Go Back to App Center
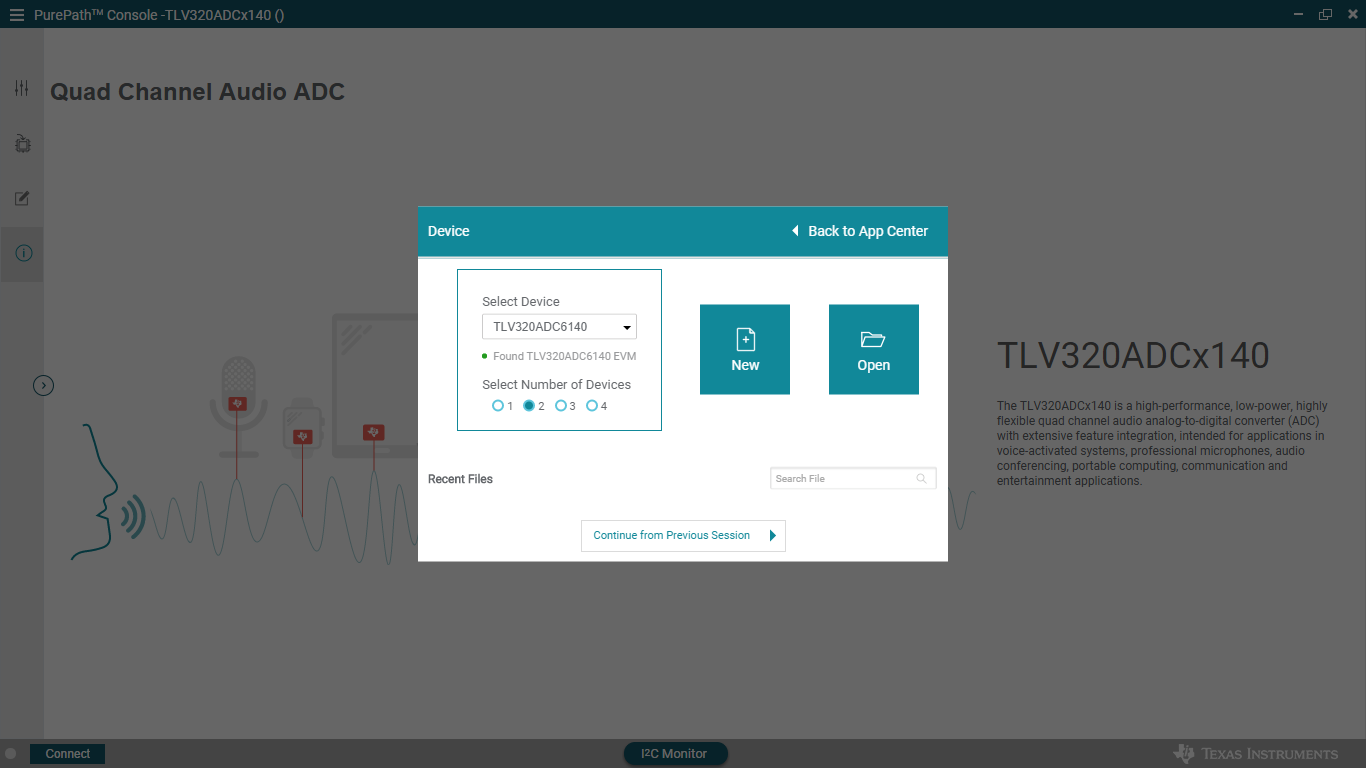Viewport: 1366px width, 768px height. [860, 231]
